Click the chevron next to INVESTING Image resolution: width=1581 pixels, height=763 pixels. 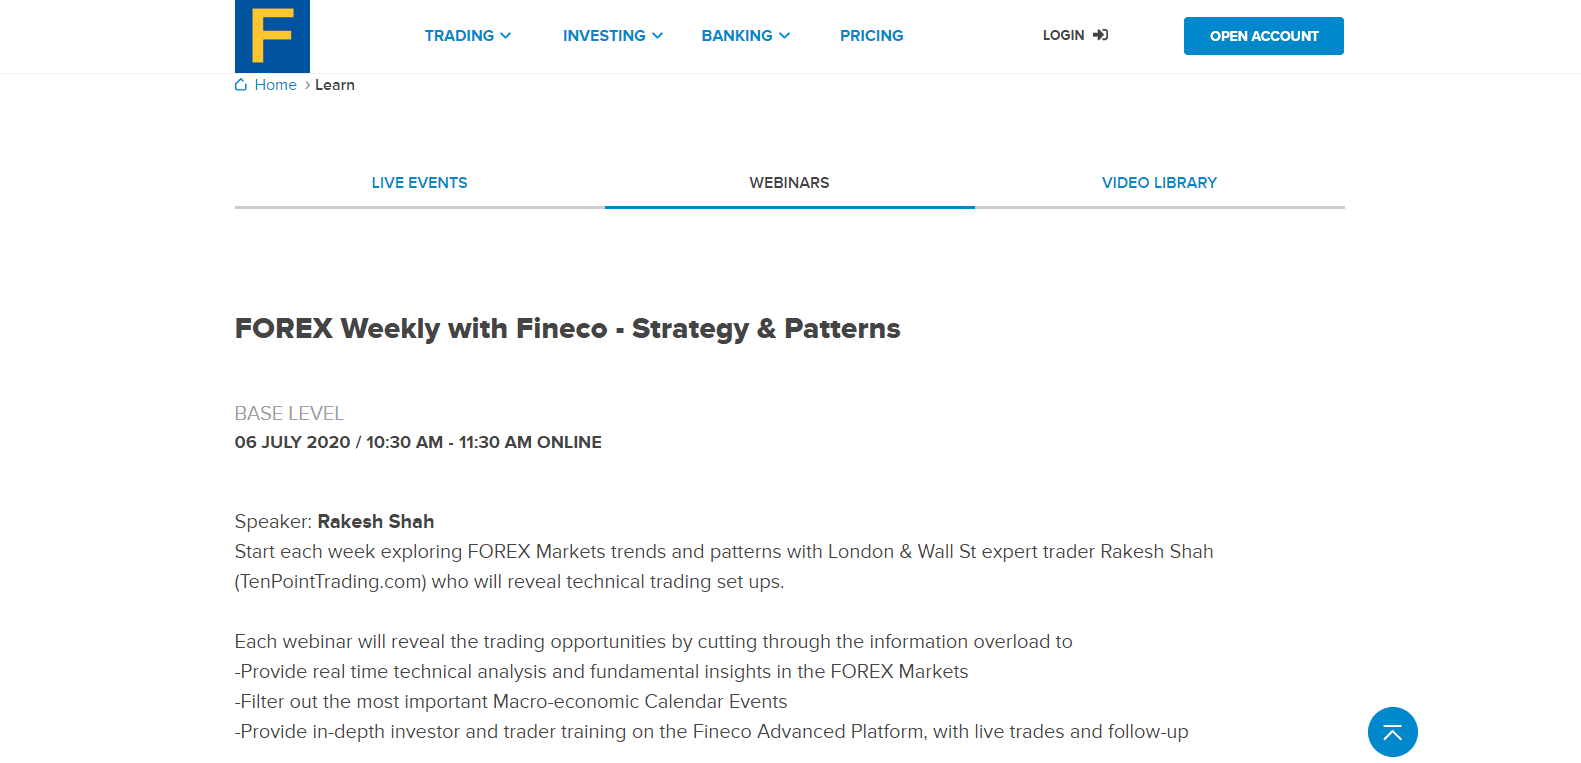coord(657,36)
